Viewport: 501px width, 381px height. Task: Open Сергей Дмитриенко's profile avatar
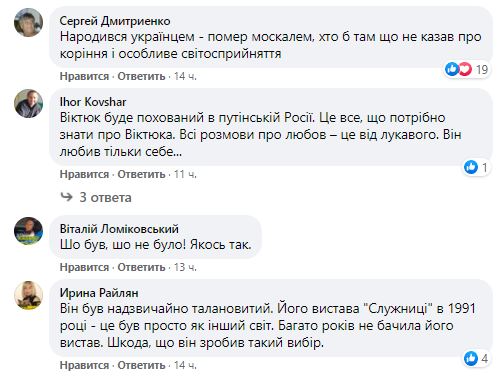[x=29, y=22]
